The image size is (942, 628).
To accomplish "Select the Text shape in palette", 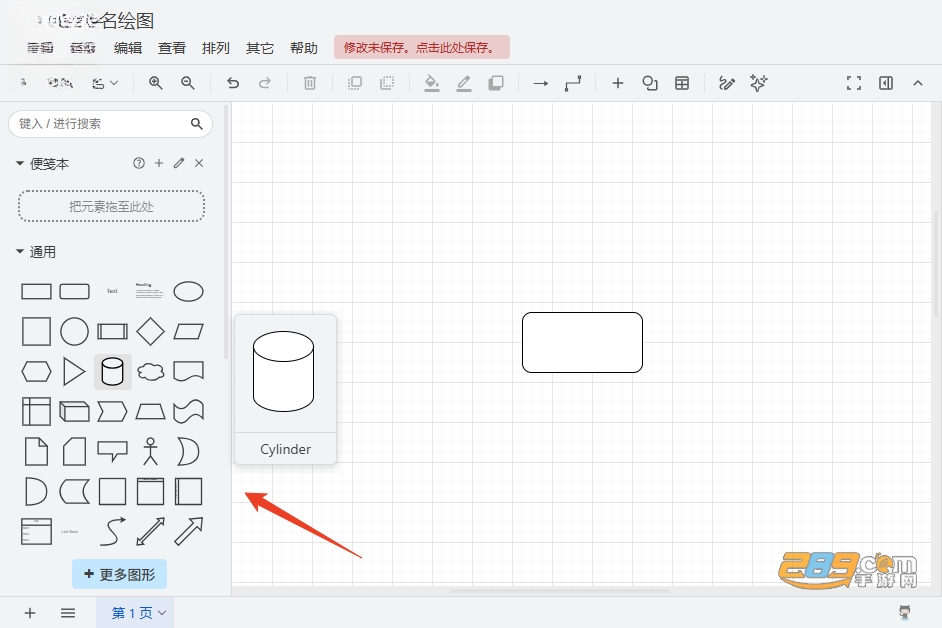I will 112,291.
